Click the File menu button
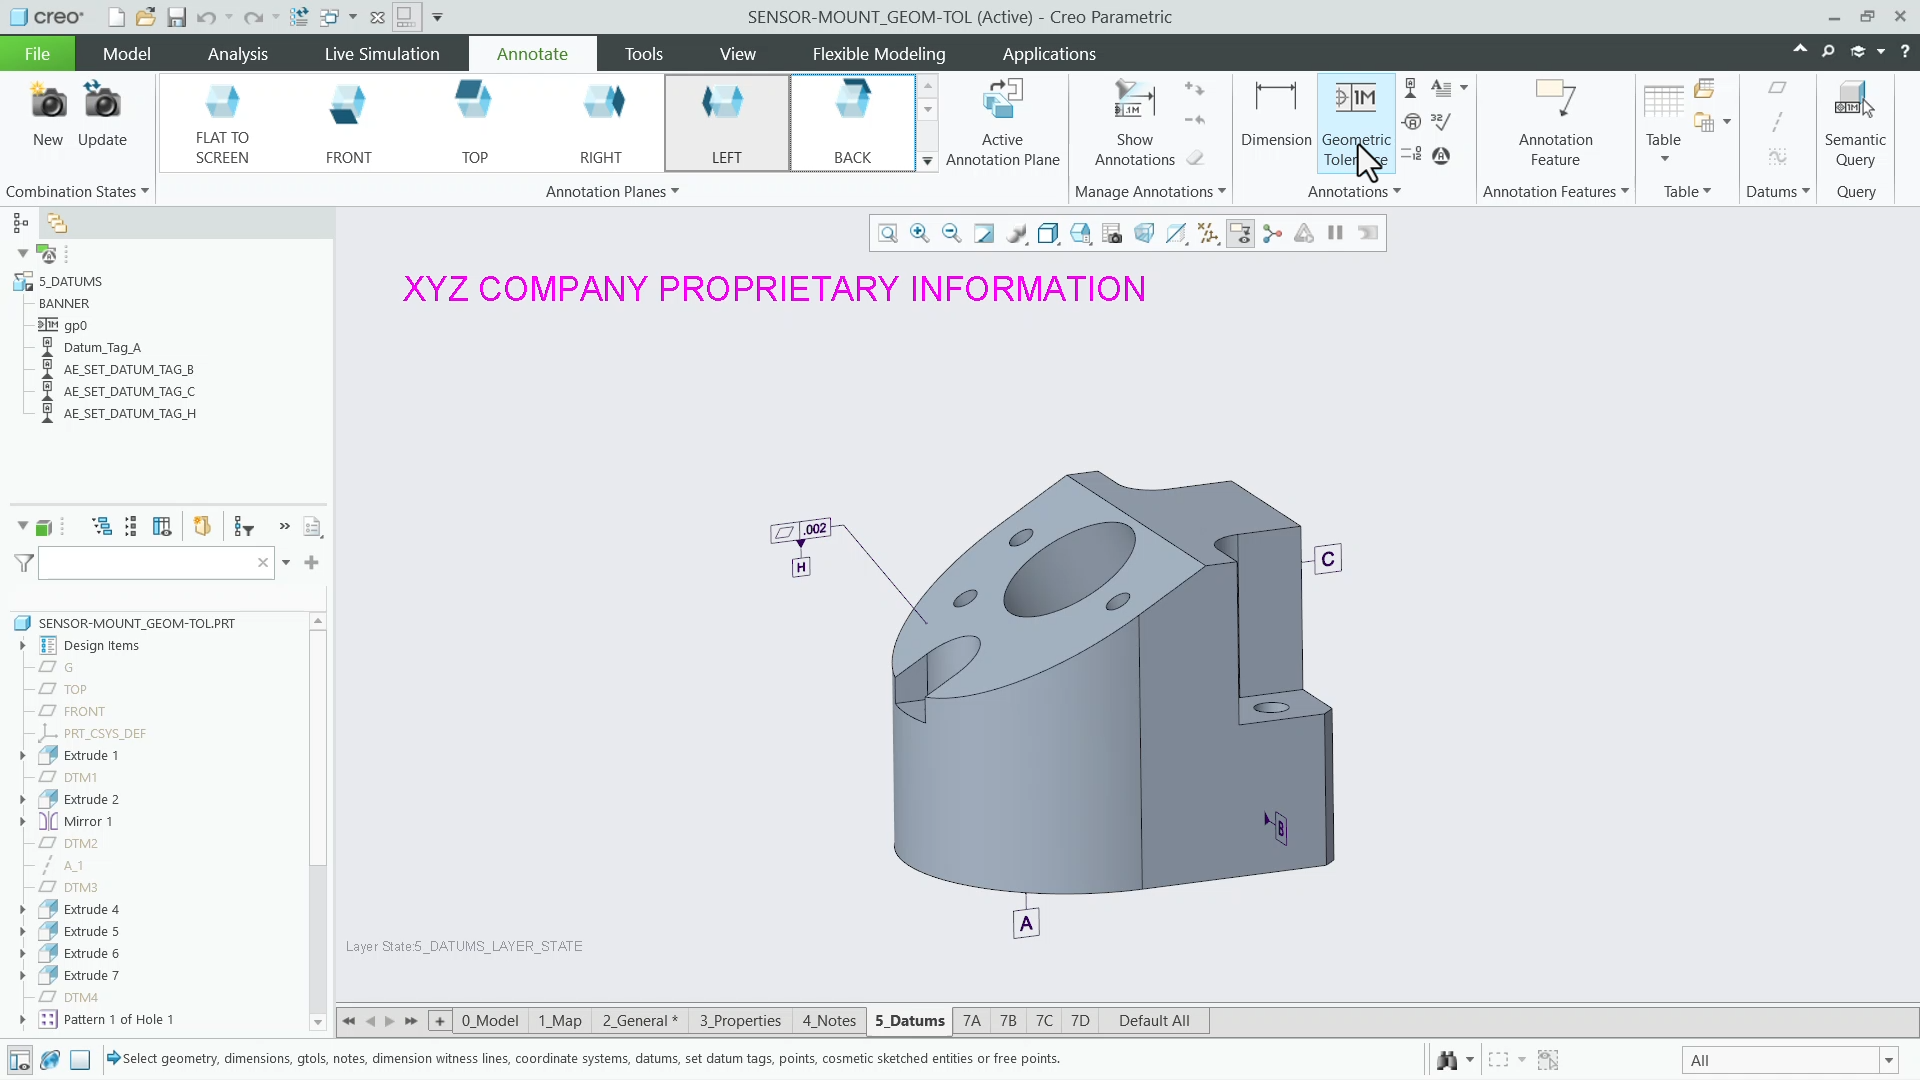 (37, 54)
